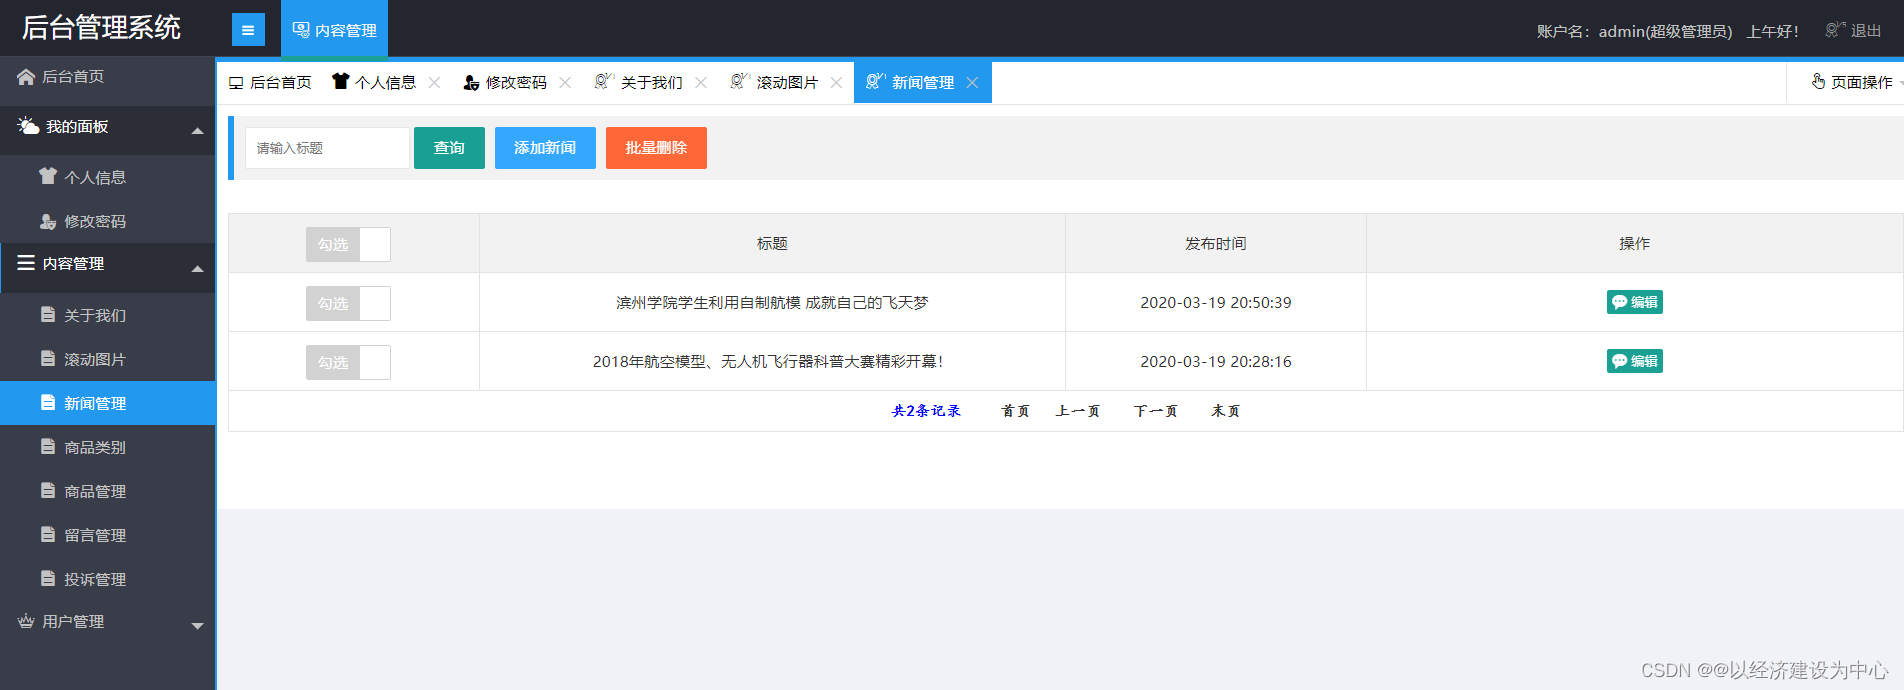Go to 上一页 in pagination
The image size is (1904, 690).
click(1077, 411)
